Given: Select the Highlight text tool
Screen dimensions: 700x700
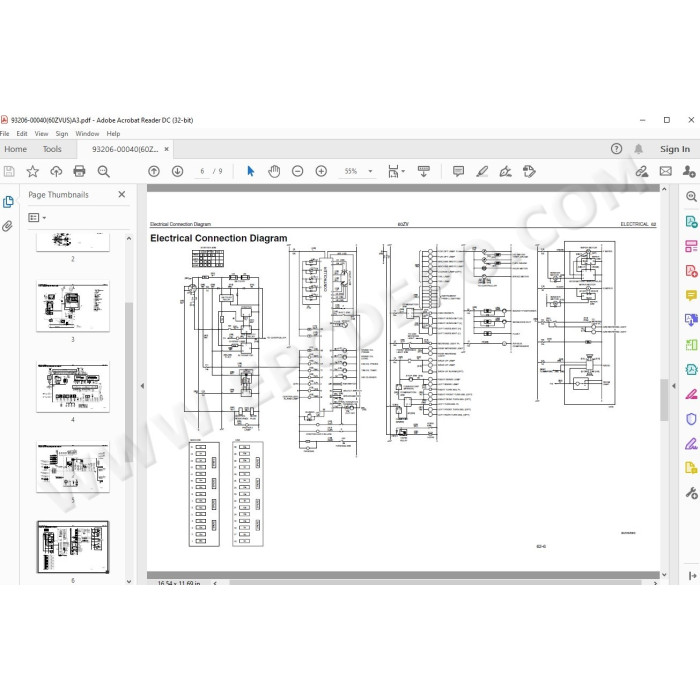Looking at the screenshot, I should (x=482, y=171).
